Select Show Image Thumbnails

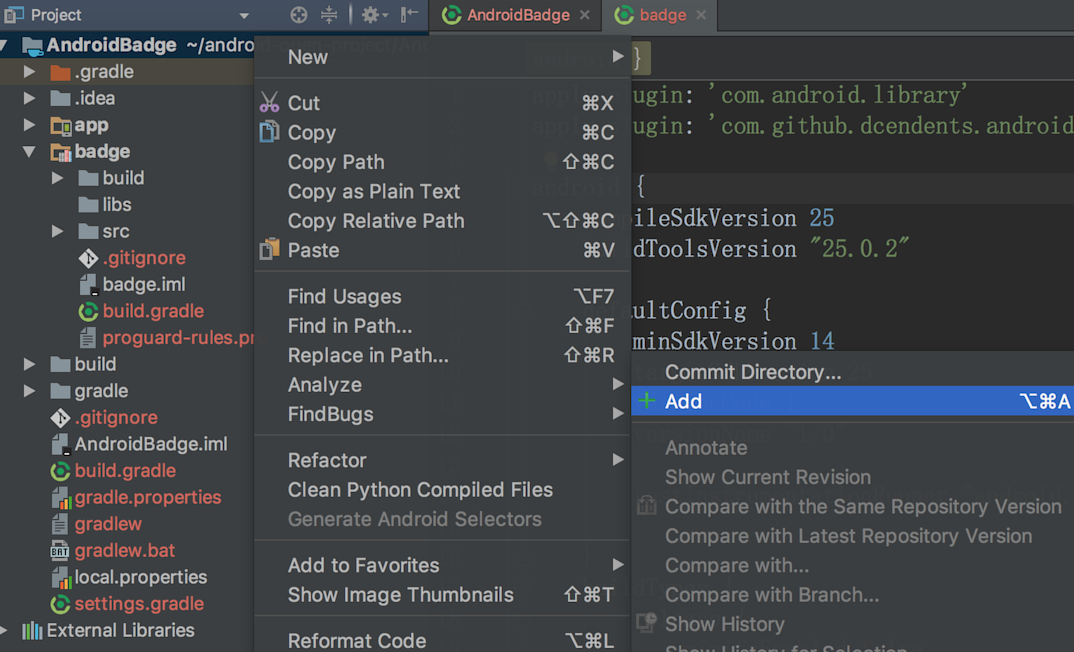coord(442,595)
